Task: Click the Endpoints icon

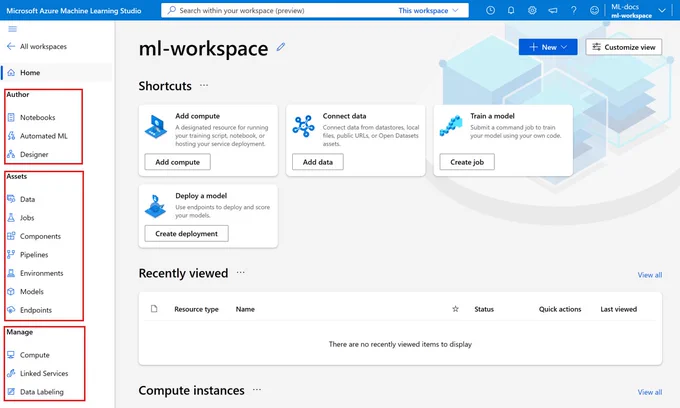Action: click(x=11, y=310)
